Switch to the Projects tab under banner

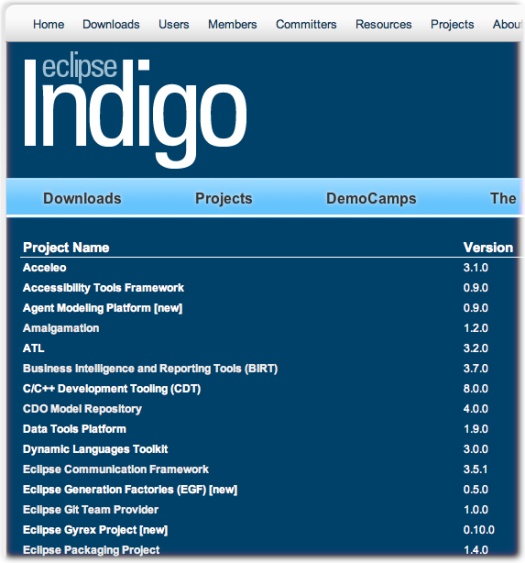(224, 199)
